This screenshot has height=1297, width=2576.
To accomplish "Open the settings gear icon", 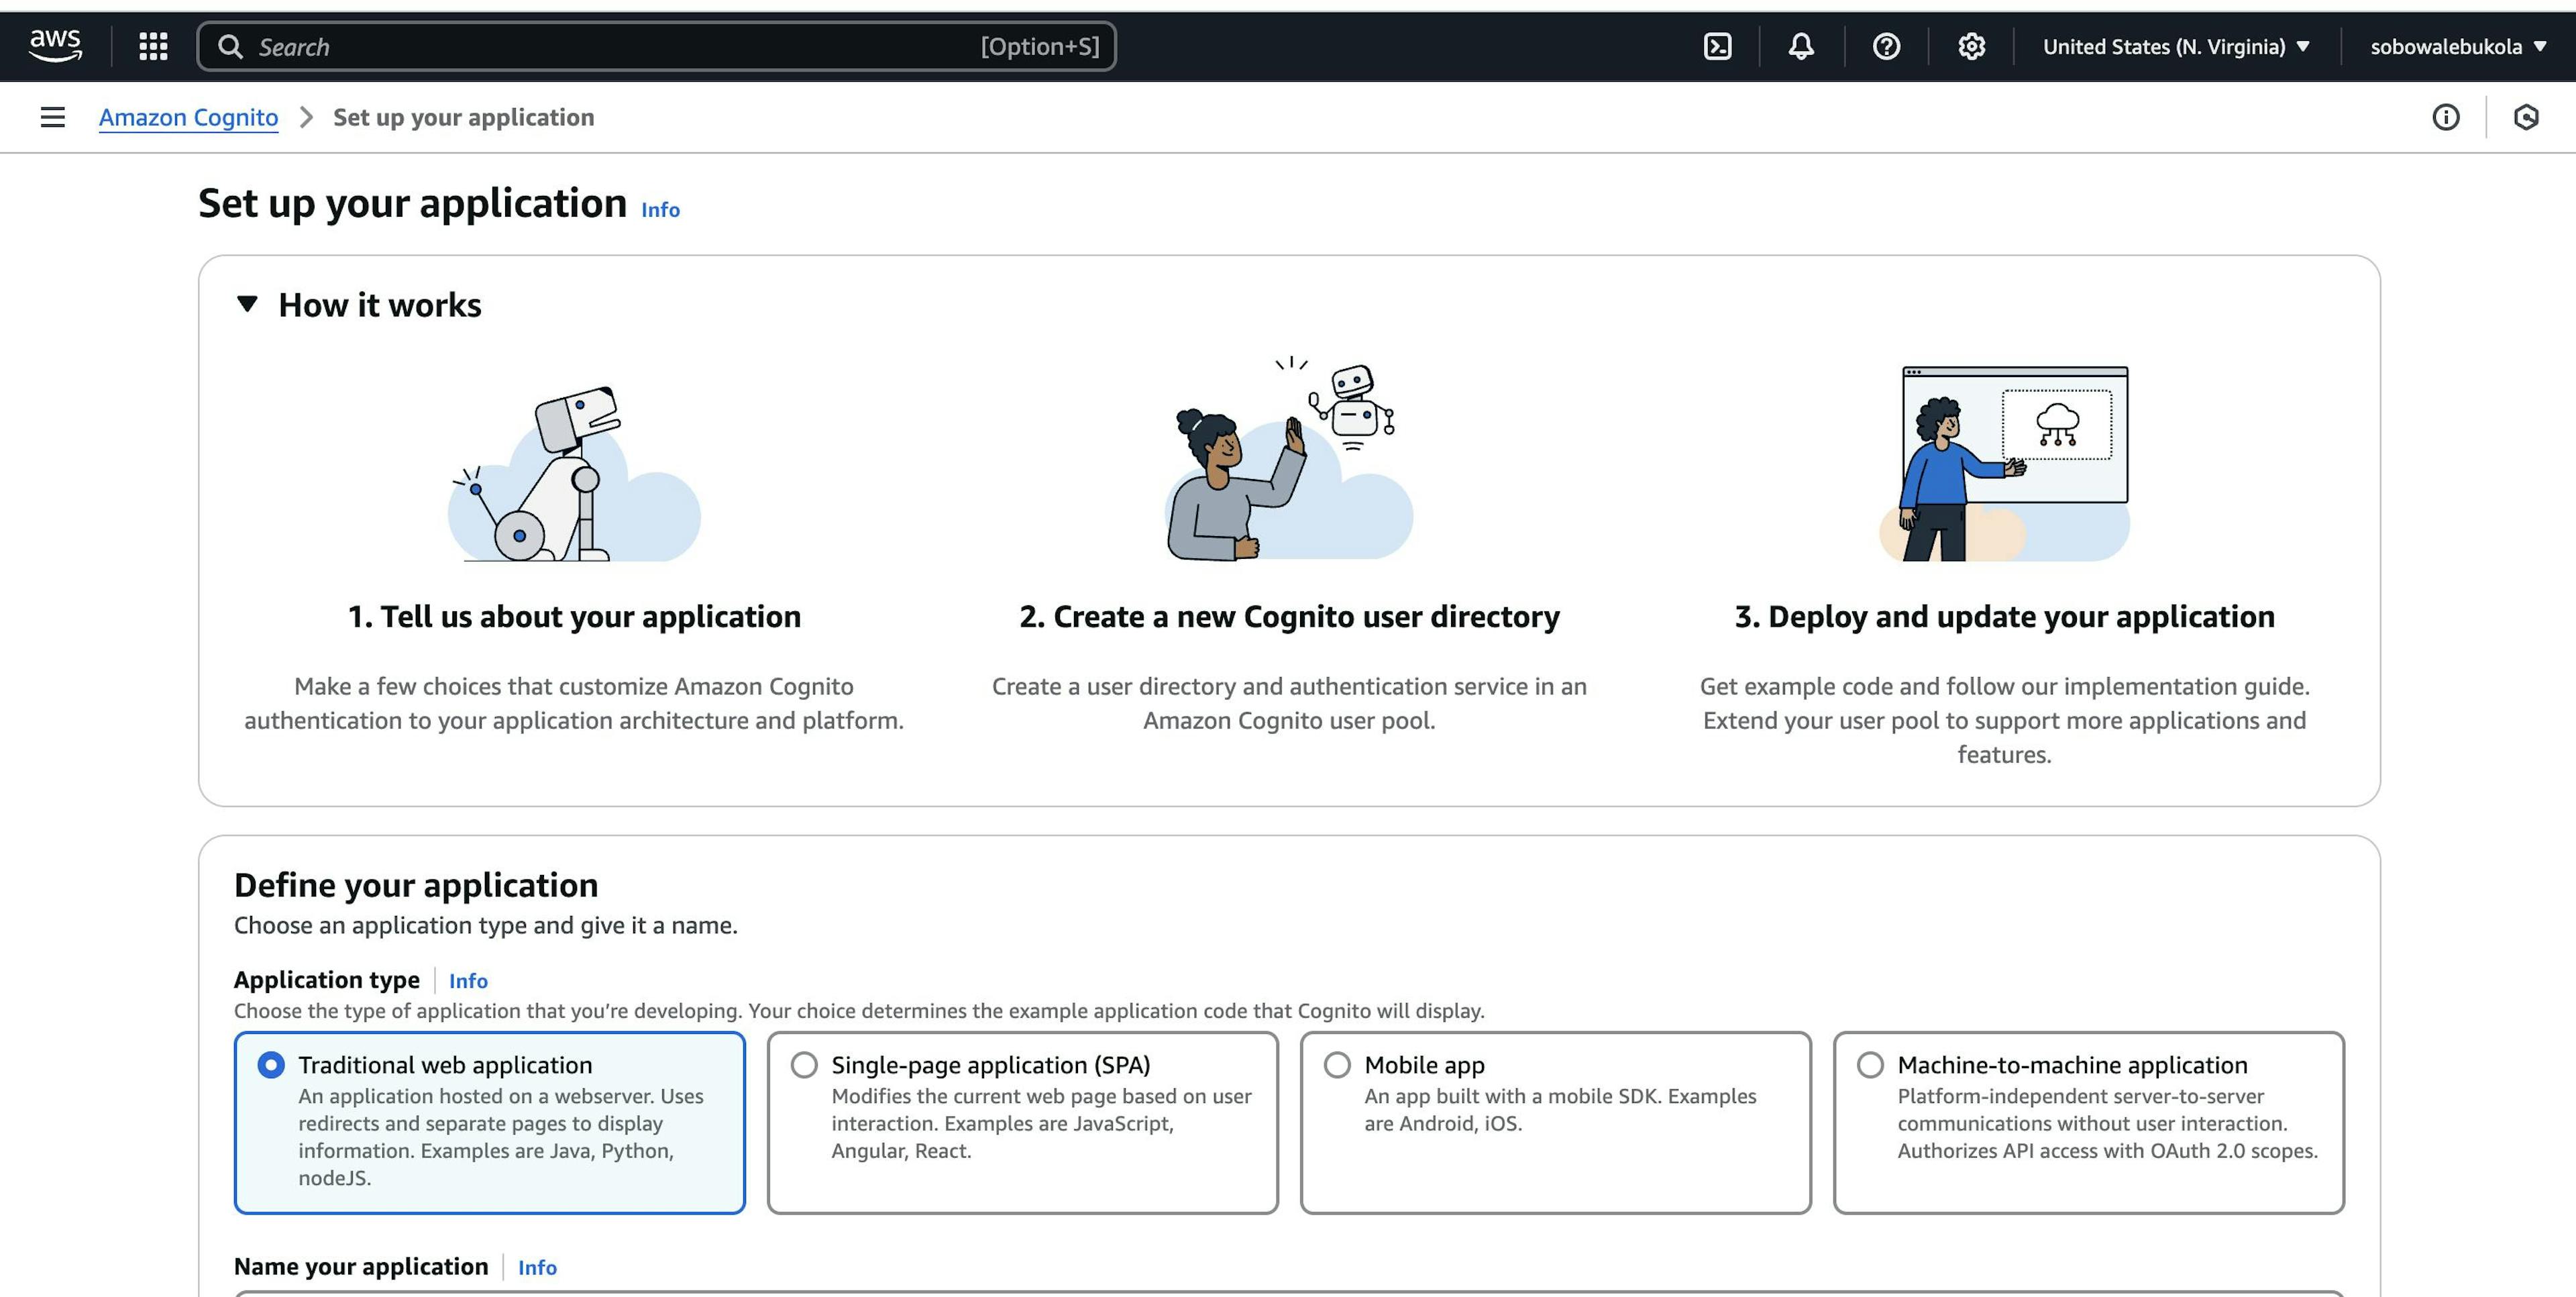I will click(x=1971, y=46).
